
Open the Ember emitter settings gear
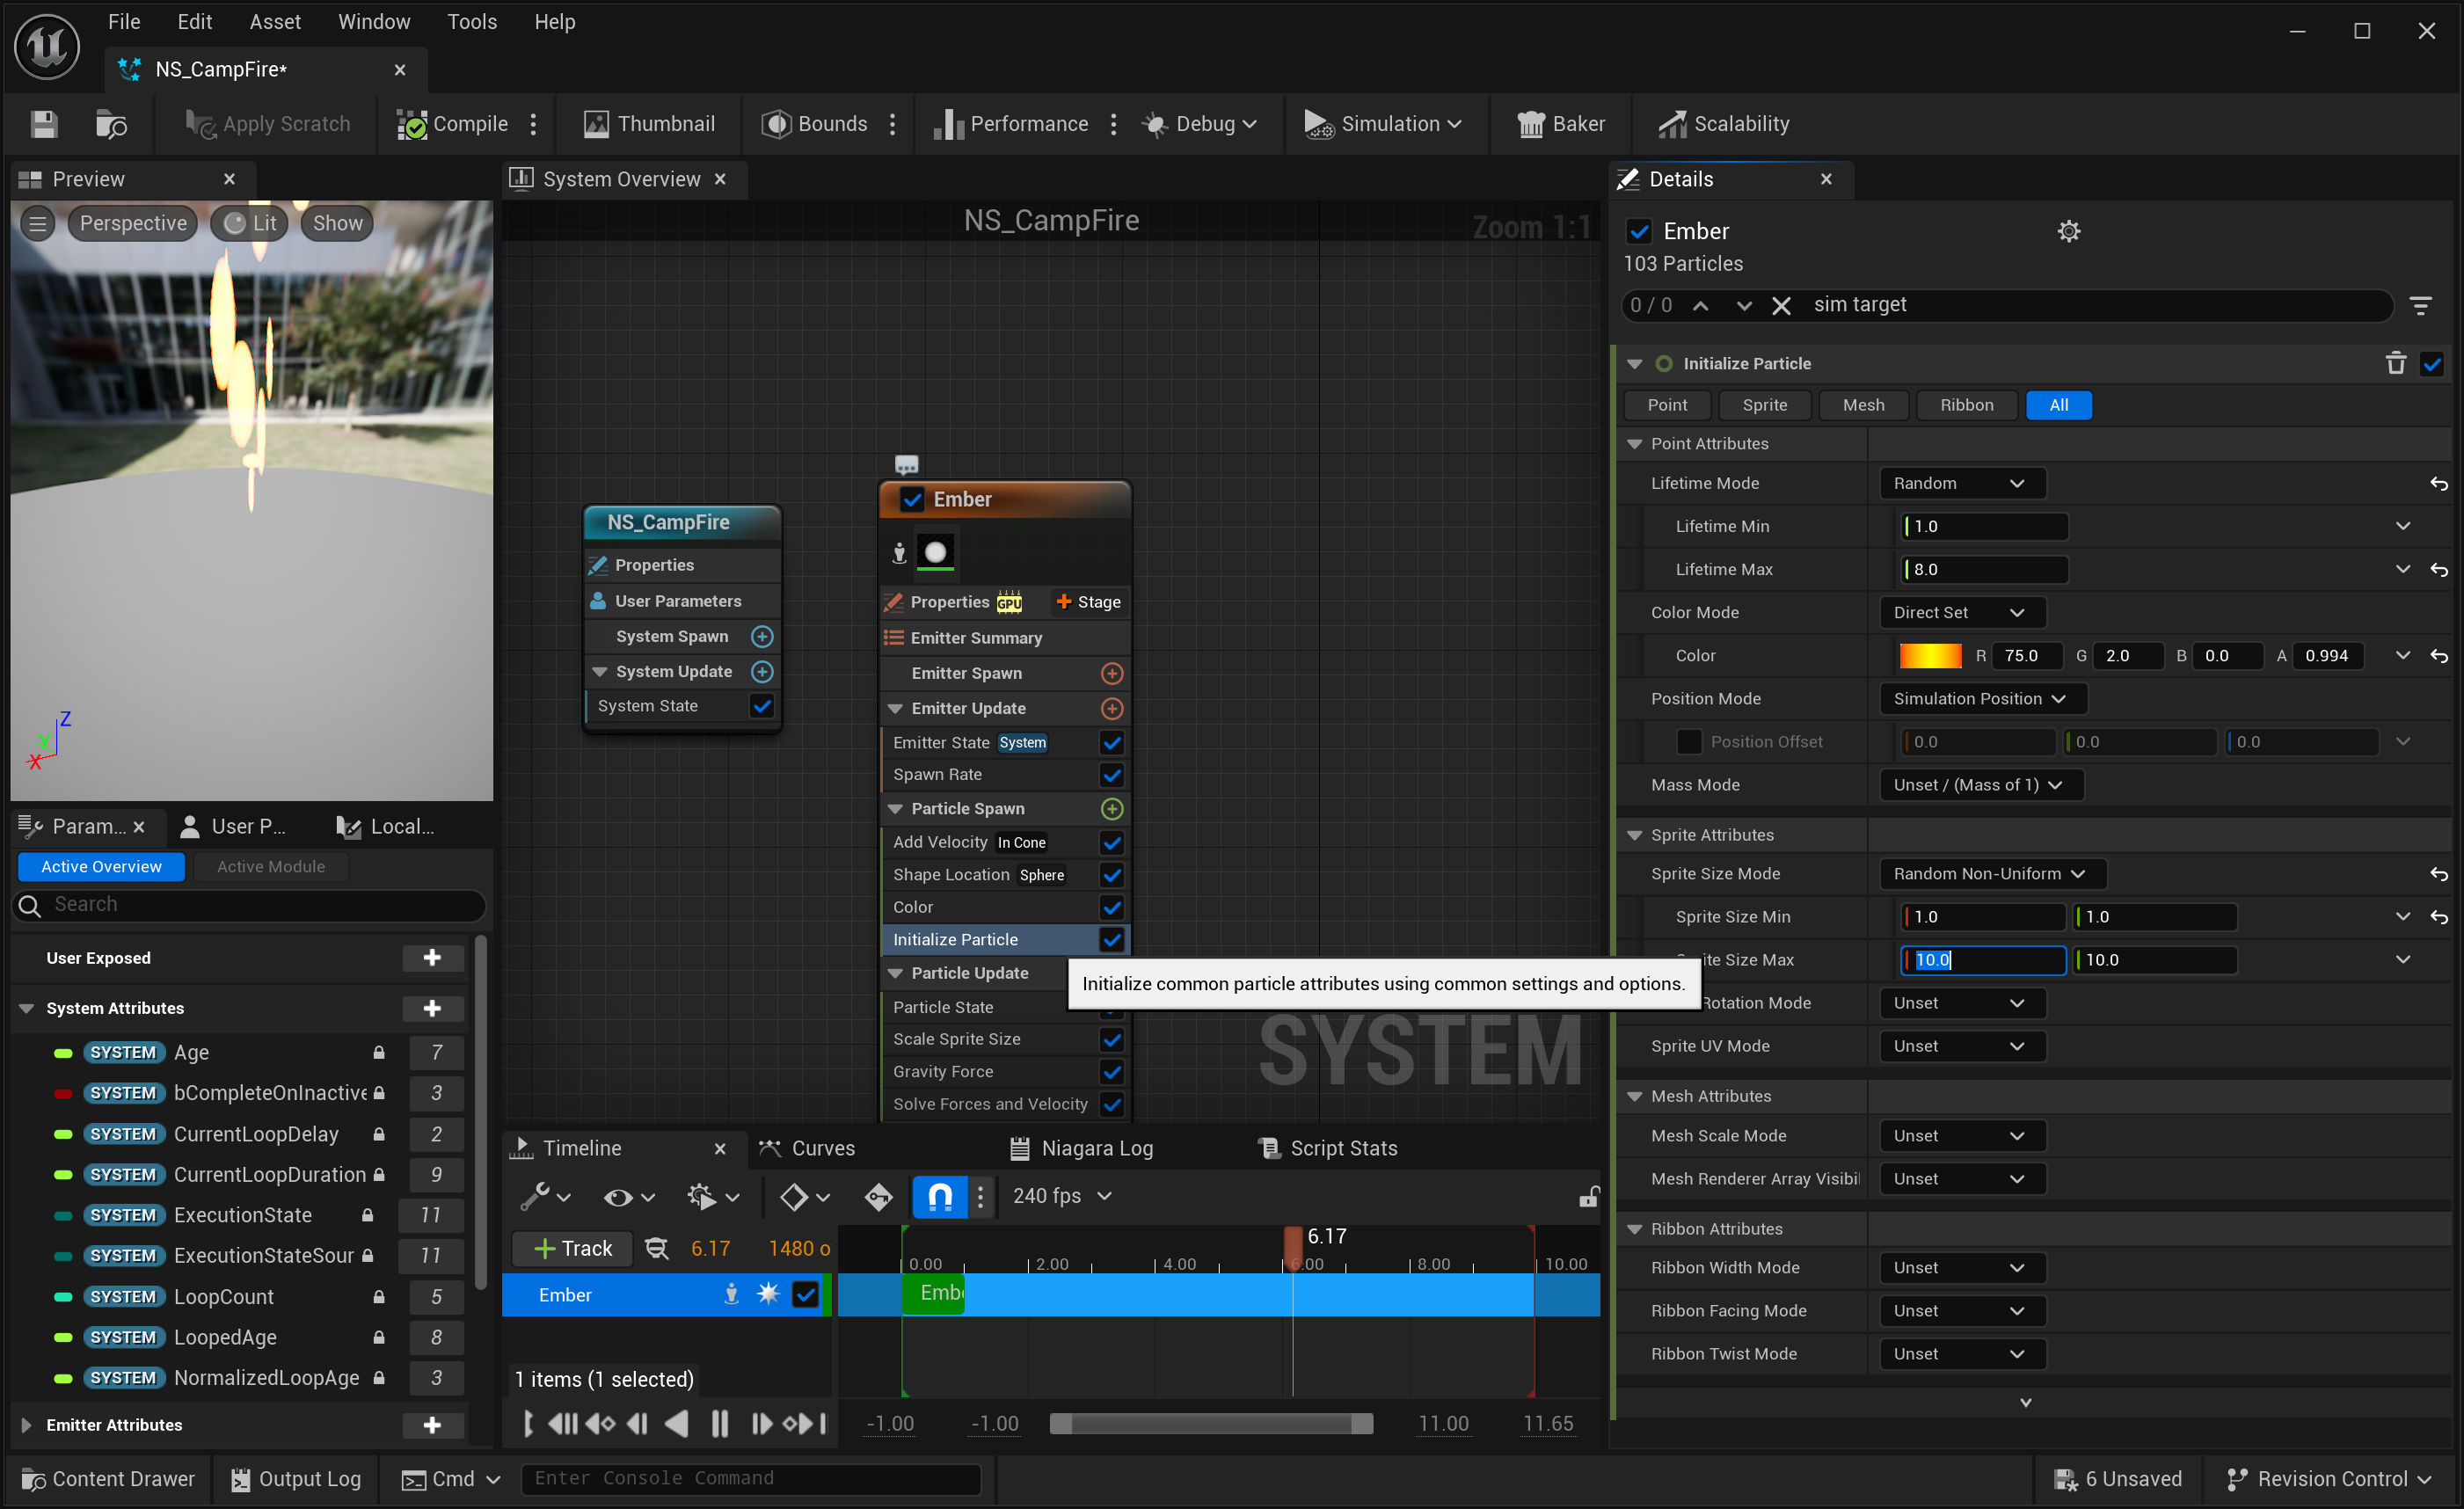point(2068,232)
